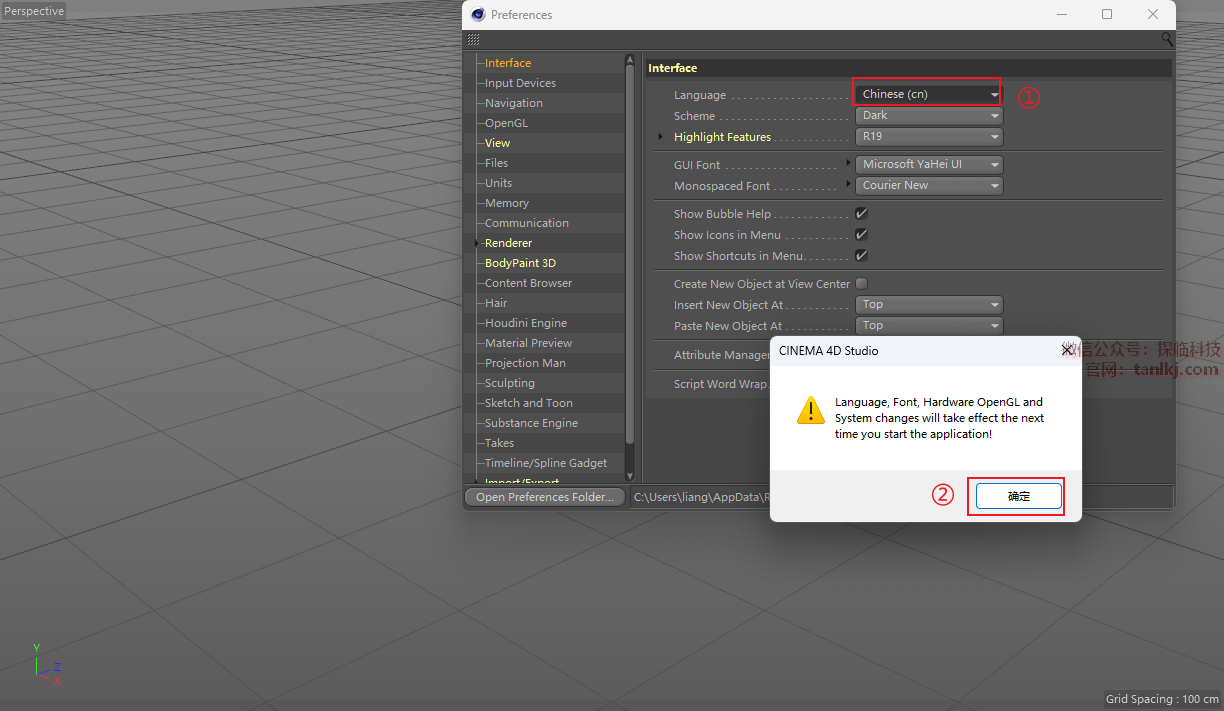The width and height of the screenshot is (1224, 711).
Task: Click the dotted grip icon below the title bar
Action: pyautogui.click(x=473, y=40)
